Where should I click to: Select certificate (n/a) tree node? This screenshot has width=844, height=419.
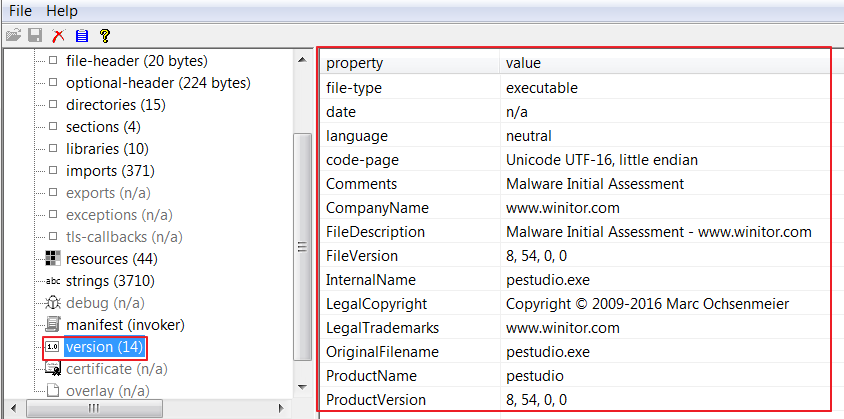point(117,369)
